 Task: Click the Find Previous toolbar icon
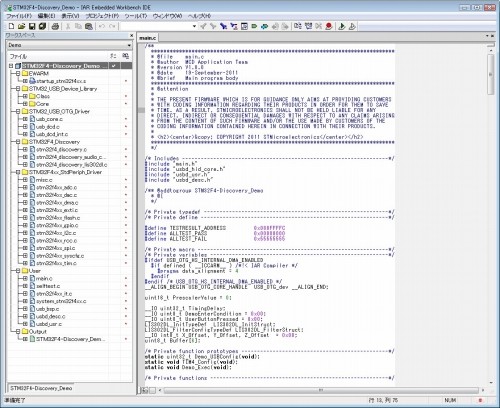click(203, 26)
